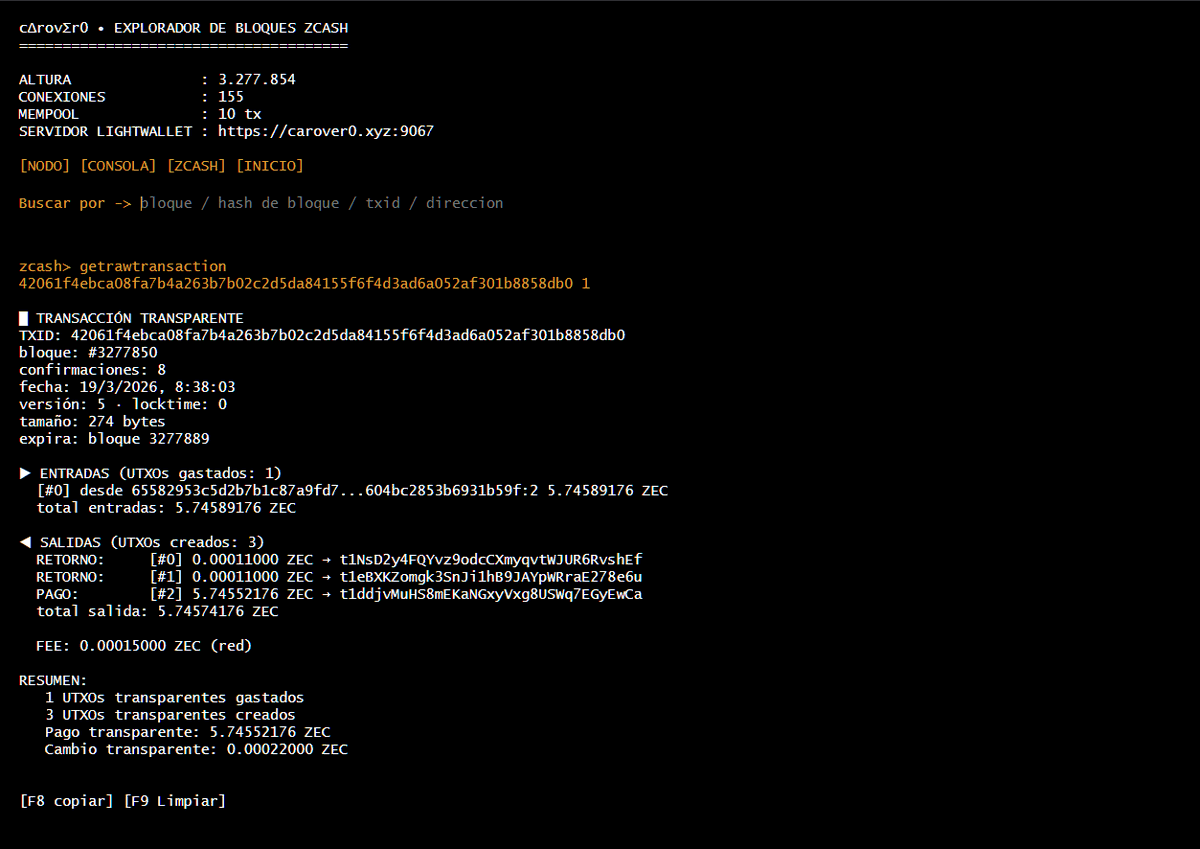Viewport: 1200px width, 849px height.
Task: Click the ENTRADAS section triangle marker
Action: click(x=25, y=473)
